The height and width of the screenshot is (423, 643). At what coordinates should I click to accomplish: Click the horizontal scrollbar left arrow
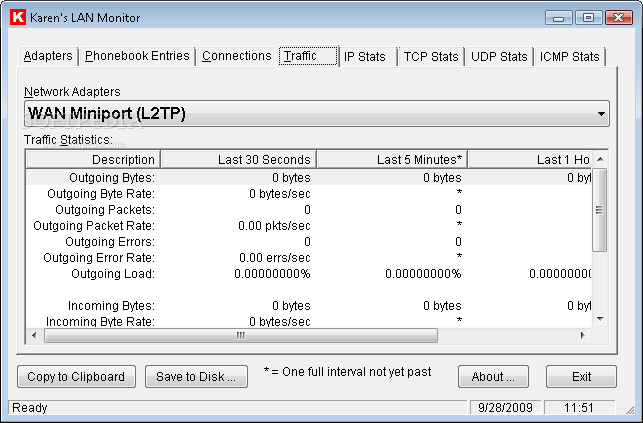34,336
